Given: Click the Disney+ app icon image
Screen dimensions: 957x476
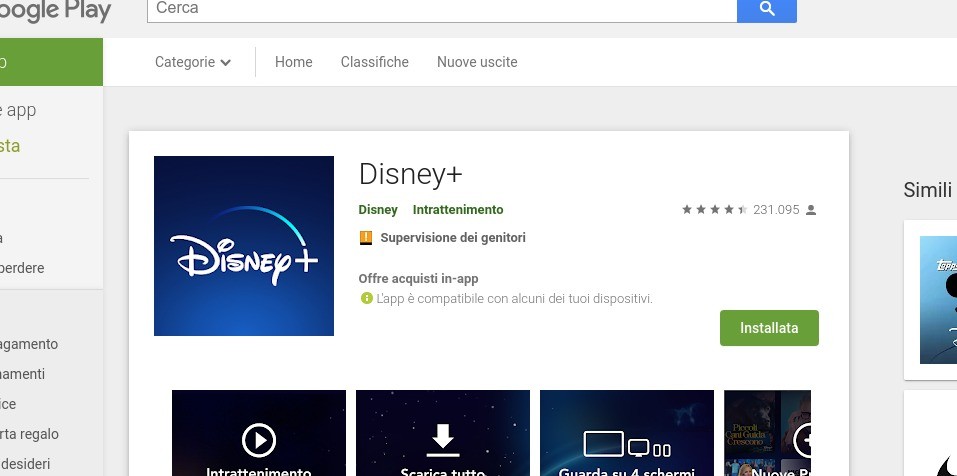Looking at the screenshot, I should [x=244, y=246].
